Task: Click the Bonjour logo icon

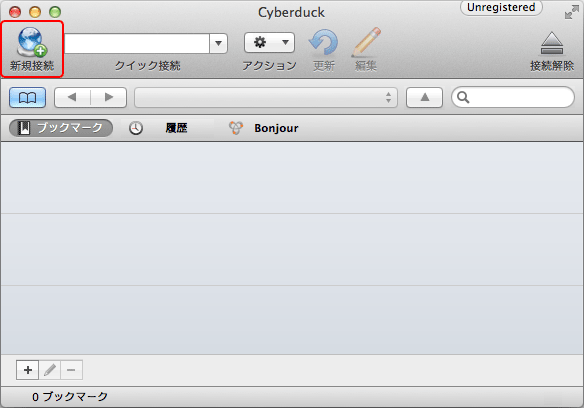Action: tap(236, 128)
